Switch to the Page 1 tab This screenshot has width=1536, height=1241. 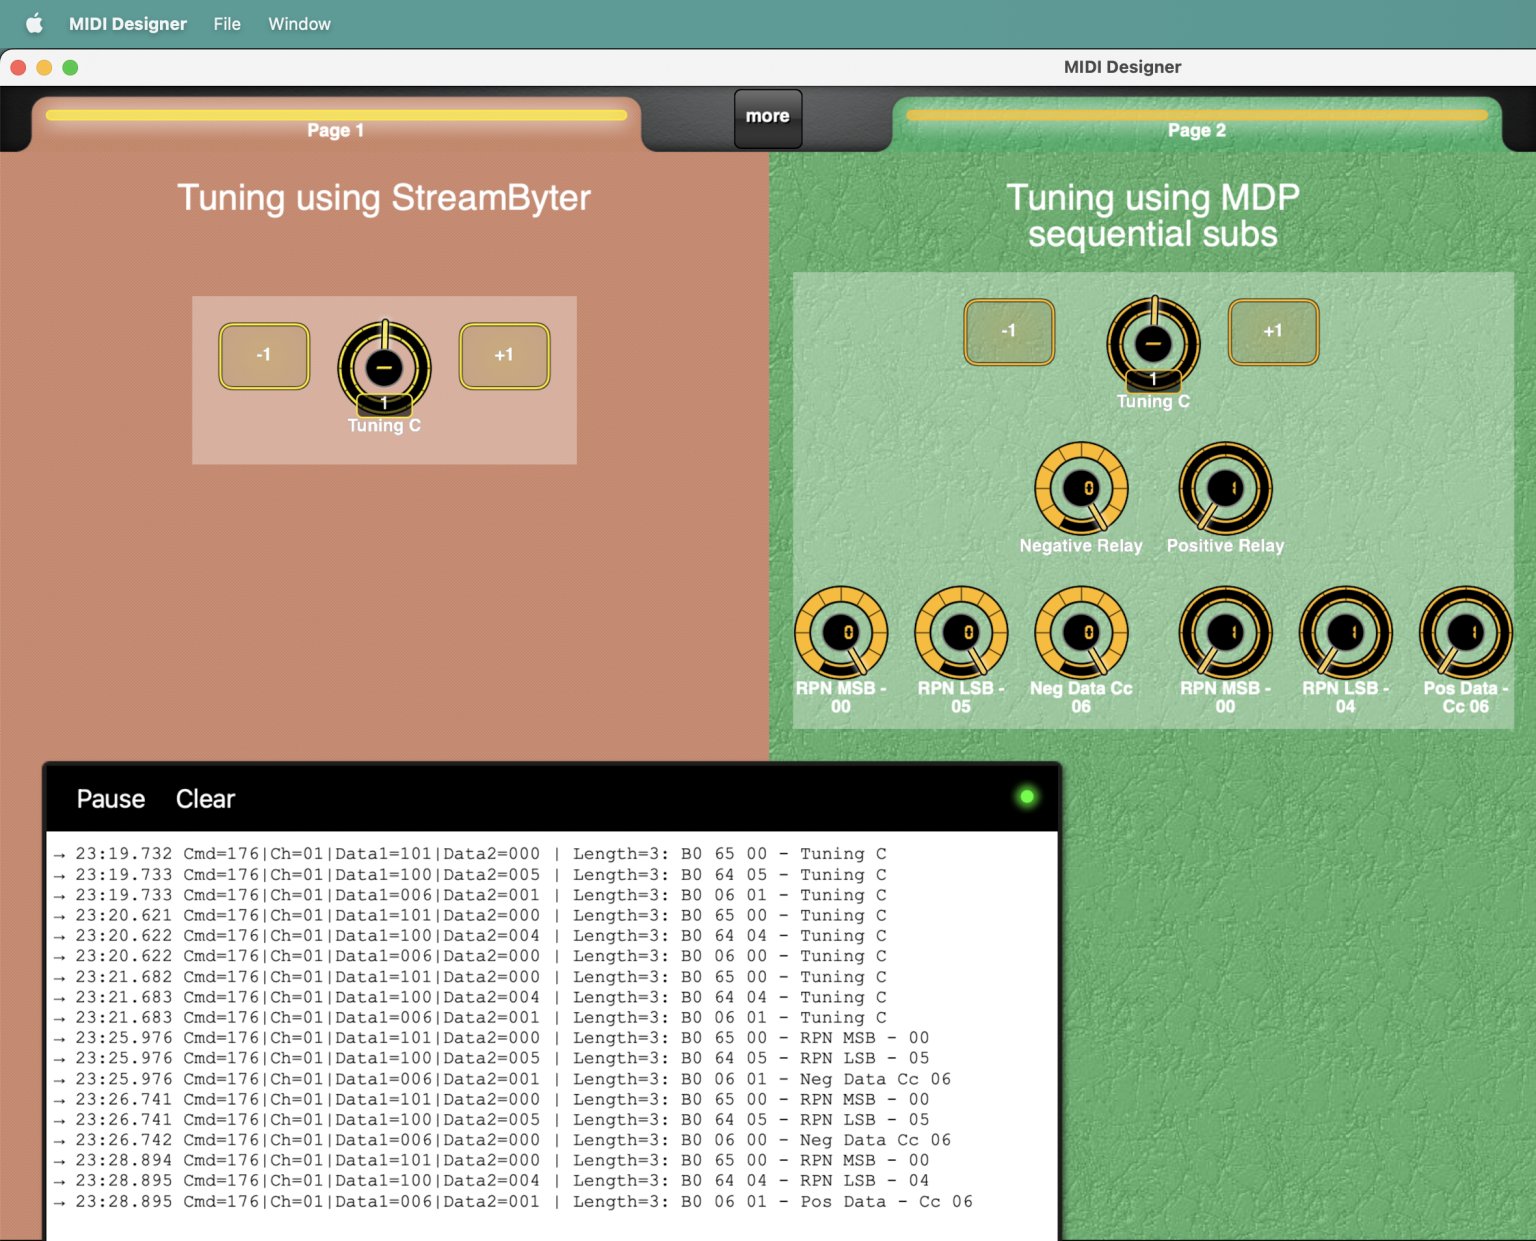[336, 125]
